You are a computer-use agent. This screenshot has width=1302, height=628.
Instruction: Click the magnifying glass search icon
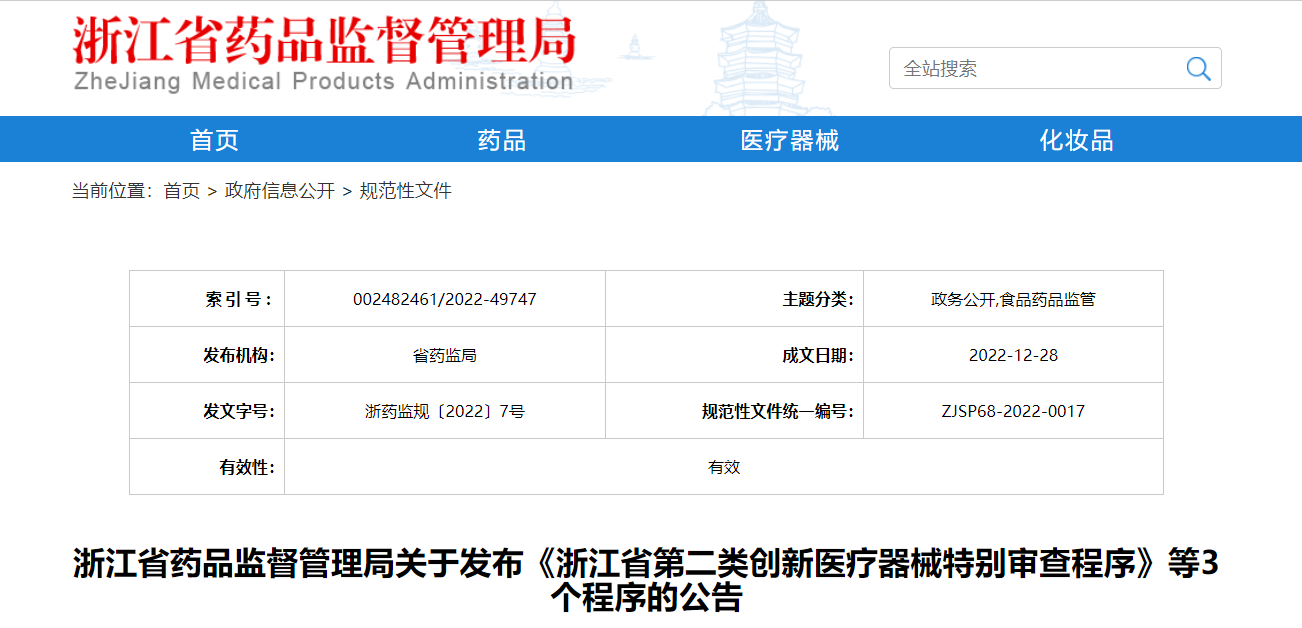[1198, 68]
